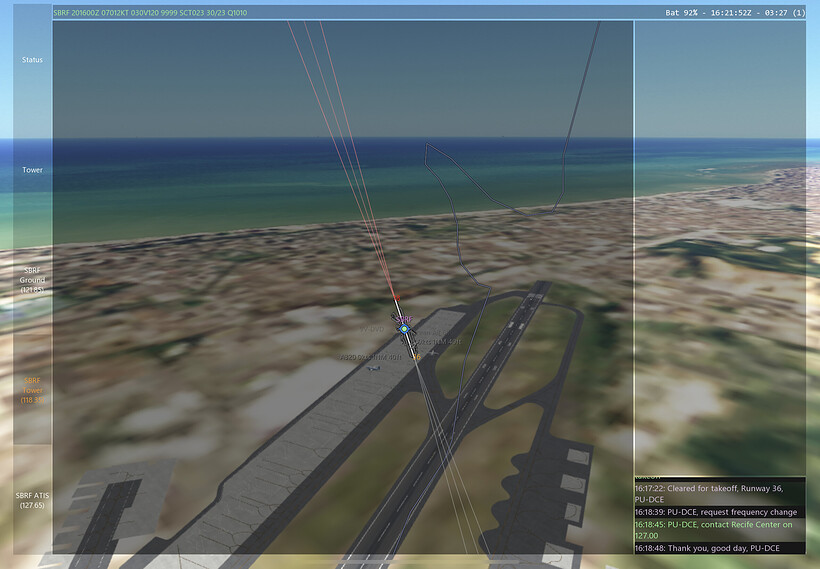Image resolution: width=820 pixels, height=569 pixels.
Task: Select the generic Tower sidebar entry
Action: click(32, 170)
